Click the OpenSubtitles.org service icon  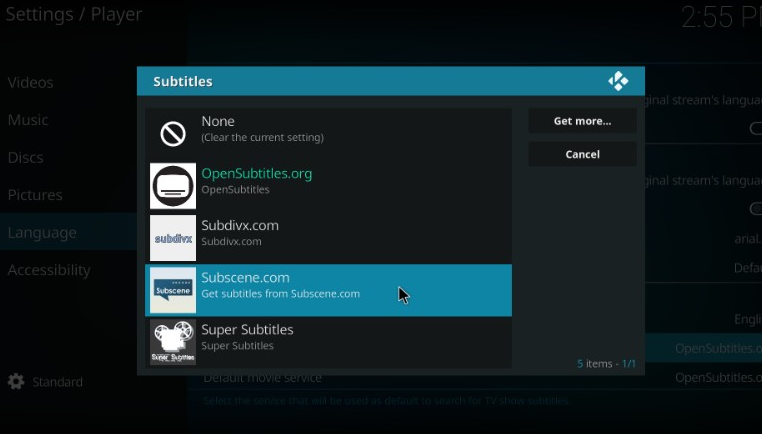173,186
